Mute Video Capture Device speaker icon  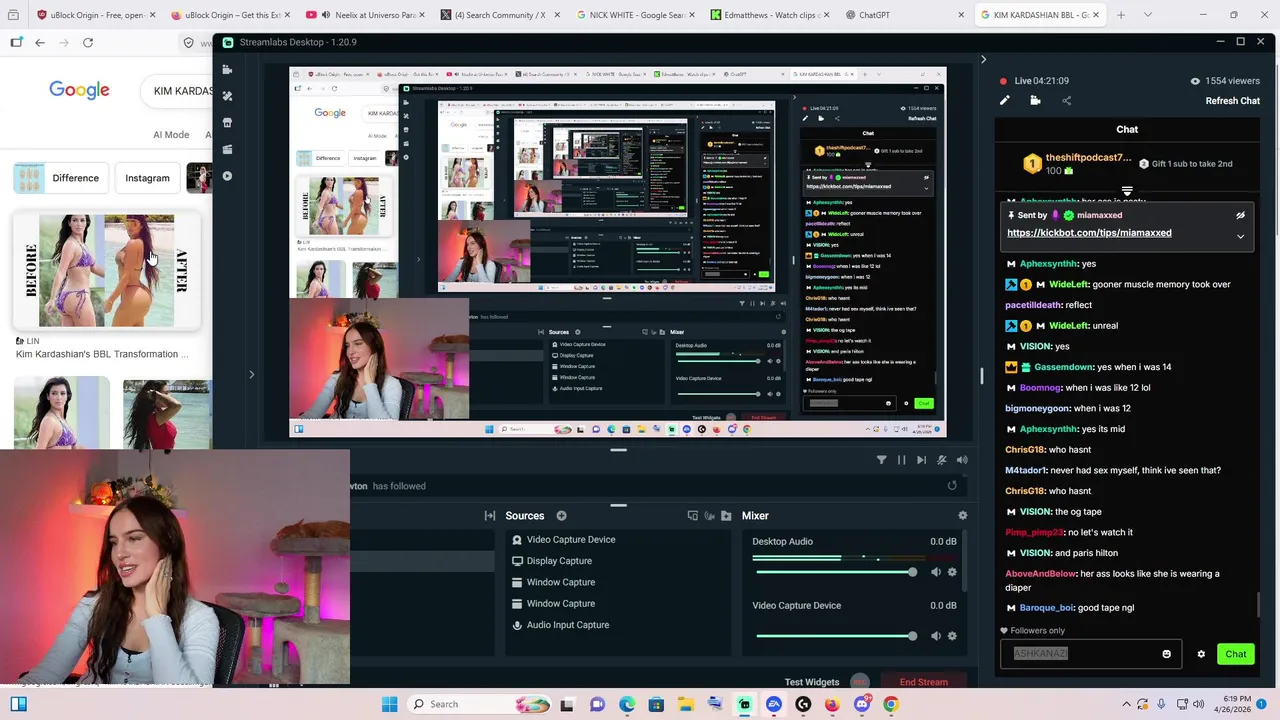click(935, 636)
